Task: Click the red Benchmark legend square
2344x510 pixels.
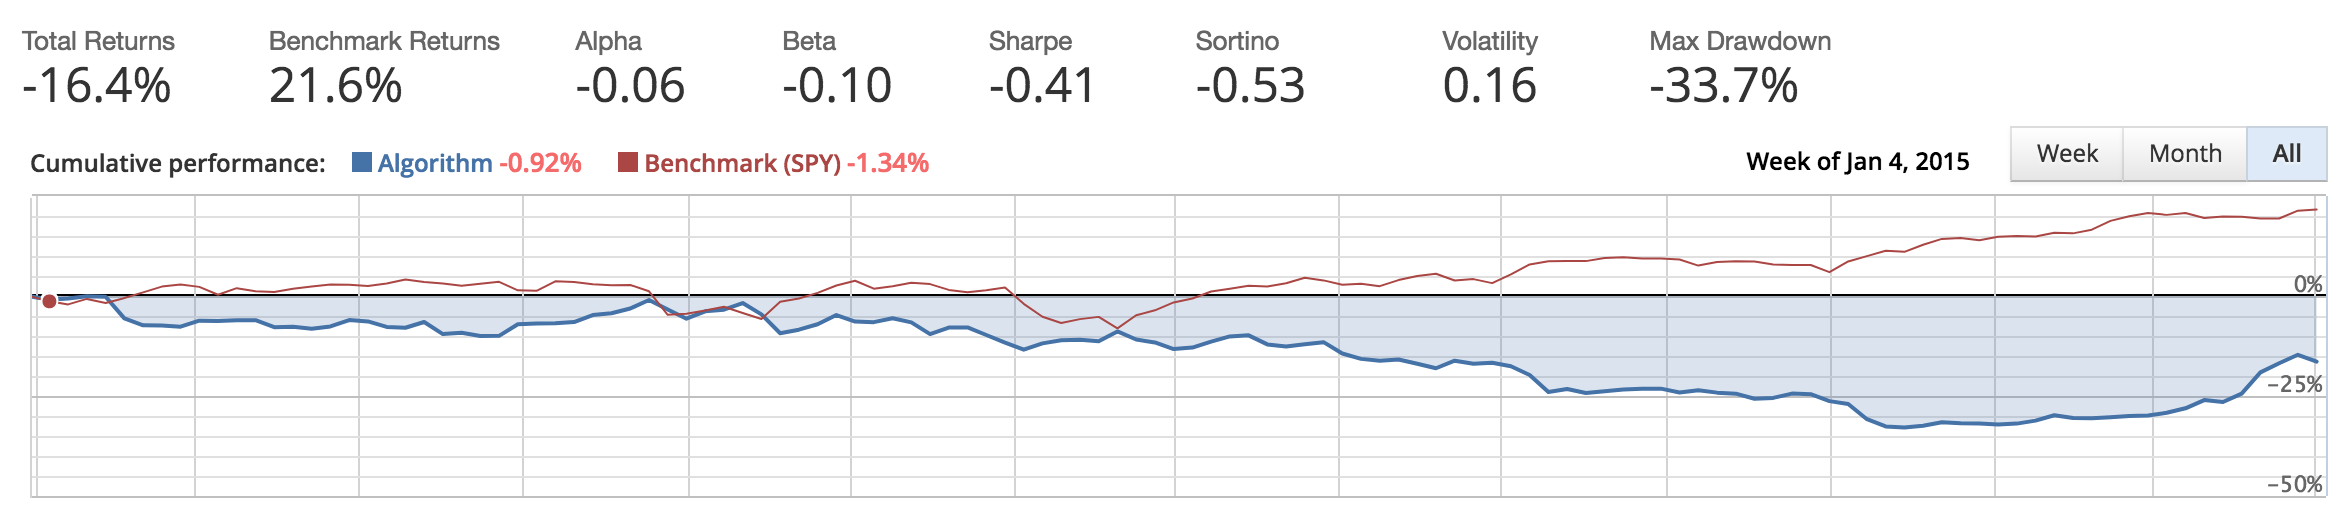Action: pos(628,162)
